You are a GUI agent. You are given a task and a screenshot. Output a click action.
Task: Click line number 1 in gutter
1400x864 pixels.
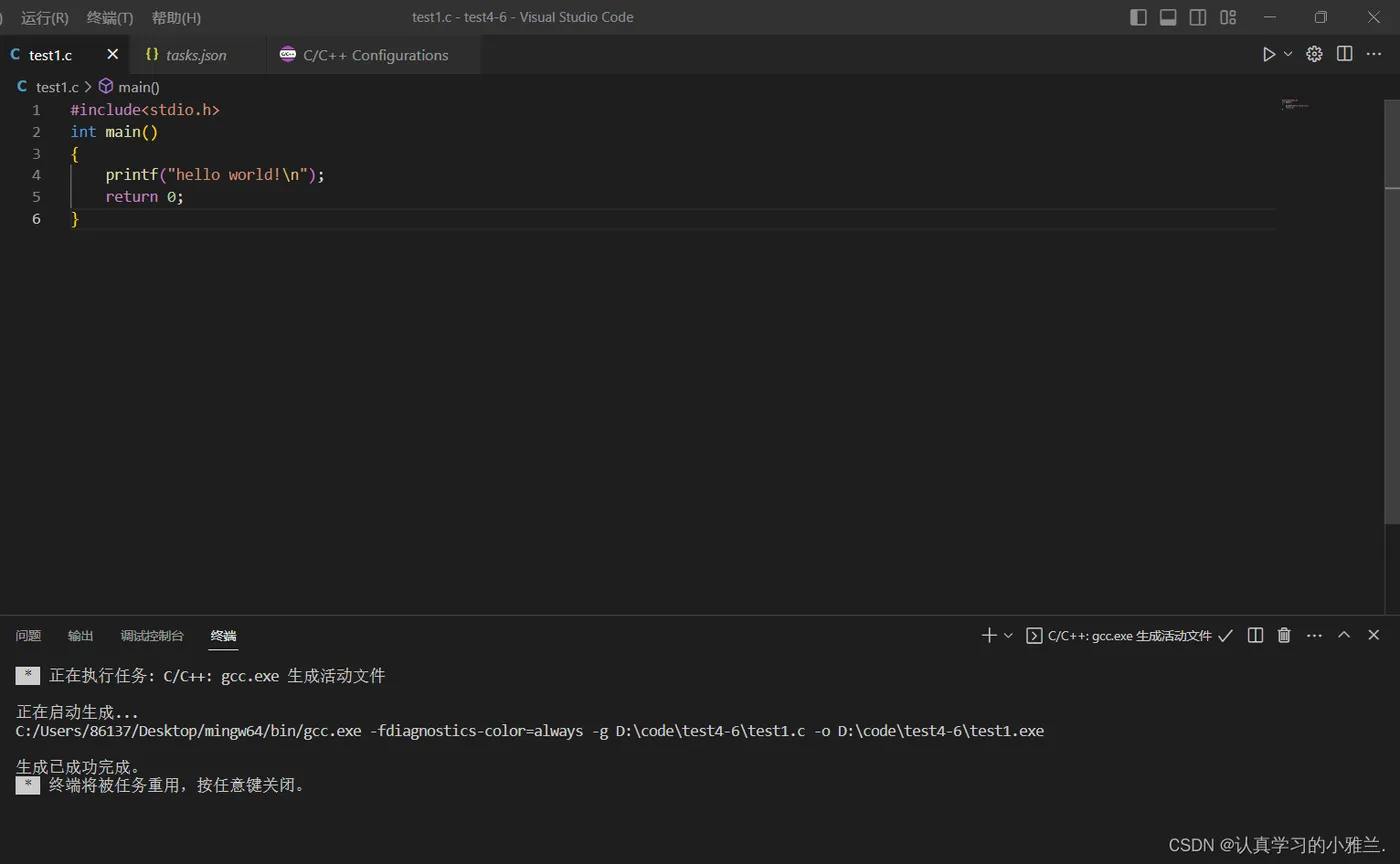tap(36, 110)
